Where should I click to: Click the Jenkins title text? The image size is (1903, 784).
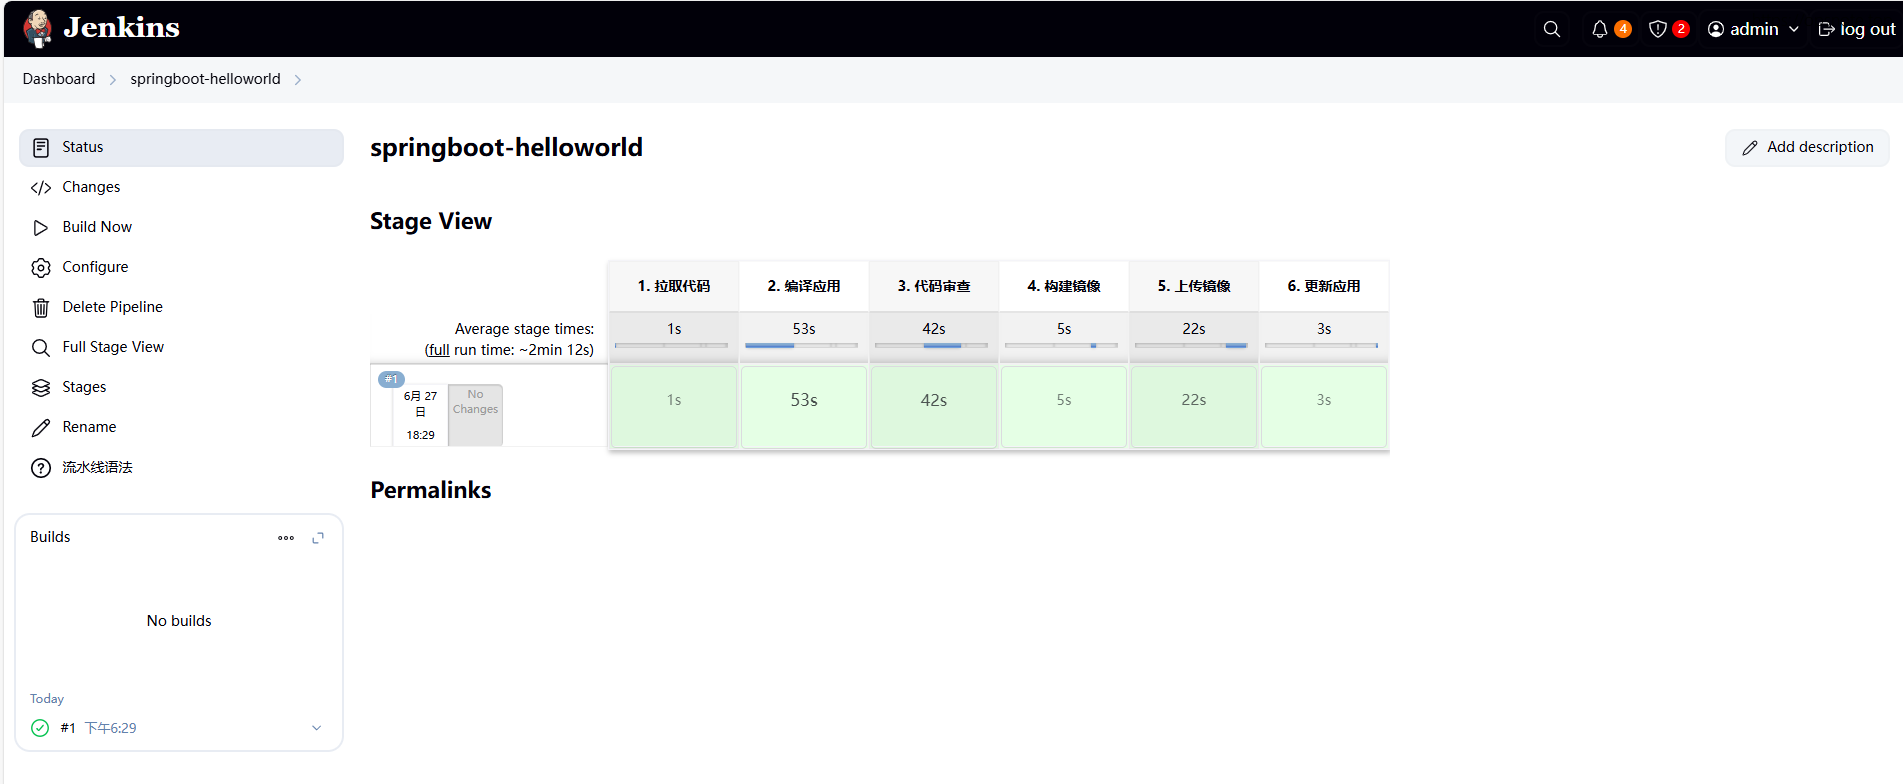121,28
